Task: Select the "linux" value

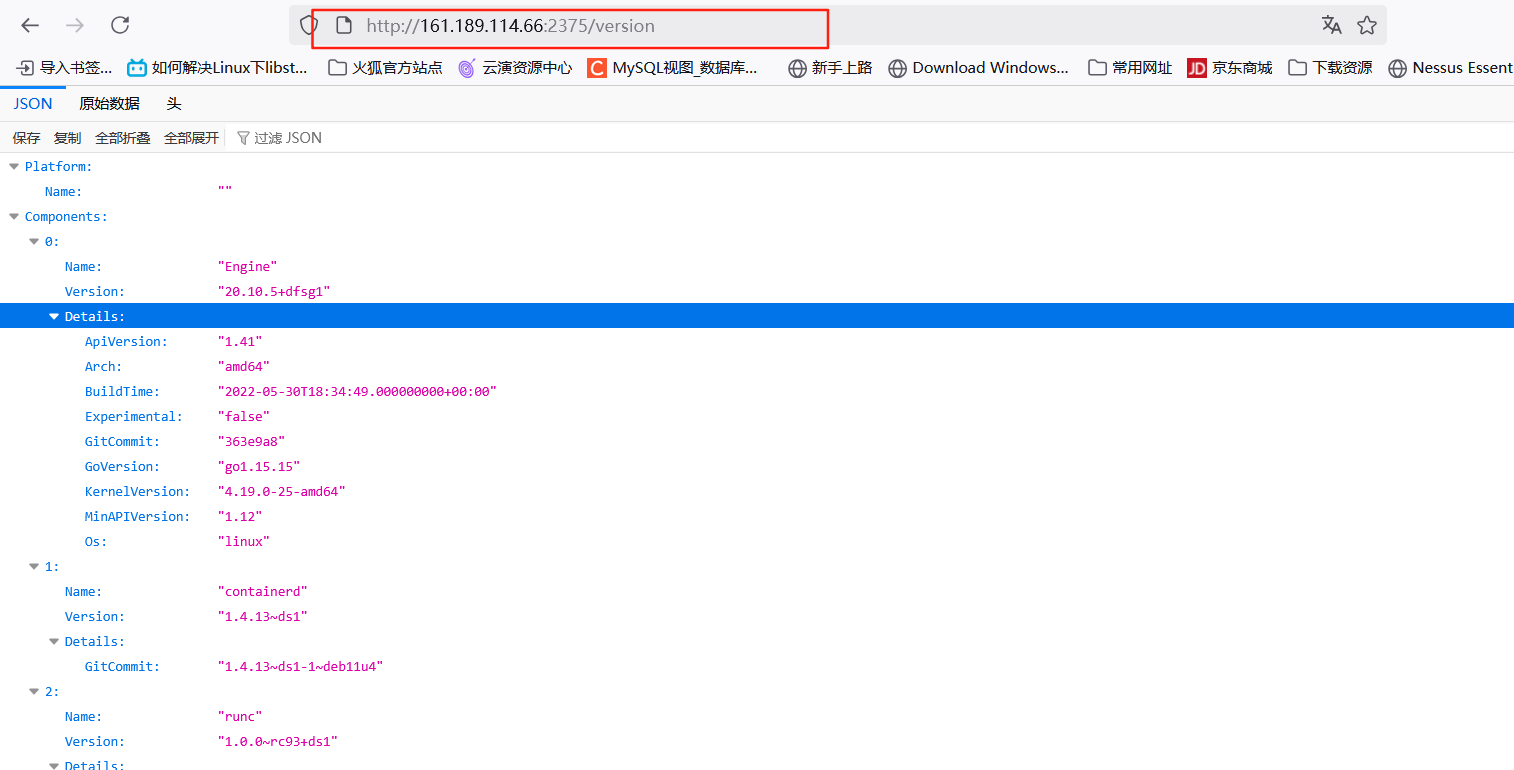Action: pyautogui.click(x=244, y=541)
